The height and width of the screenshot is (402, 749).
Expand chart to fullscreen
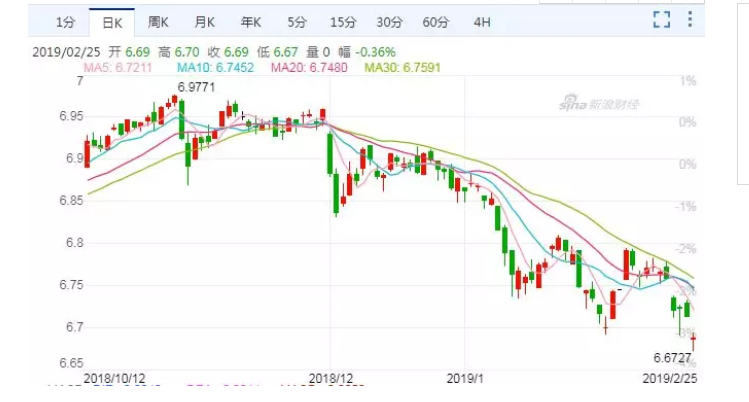[x=661, y=19]
